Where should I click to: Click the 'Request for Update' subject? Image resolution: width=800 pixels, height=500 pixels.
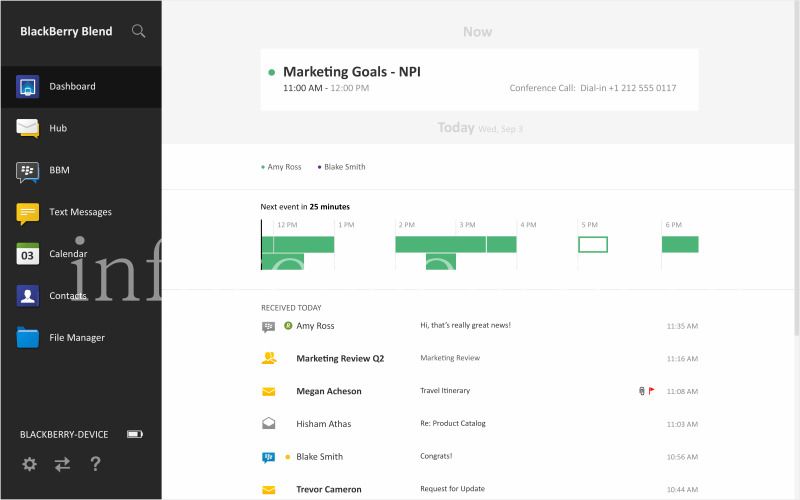(x=453, y=488)
